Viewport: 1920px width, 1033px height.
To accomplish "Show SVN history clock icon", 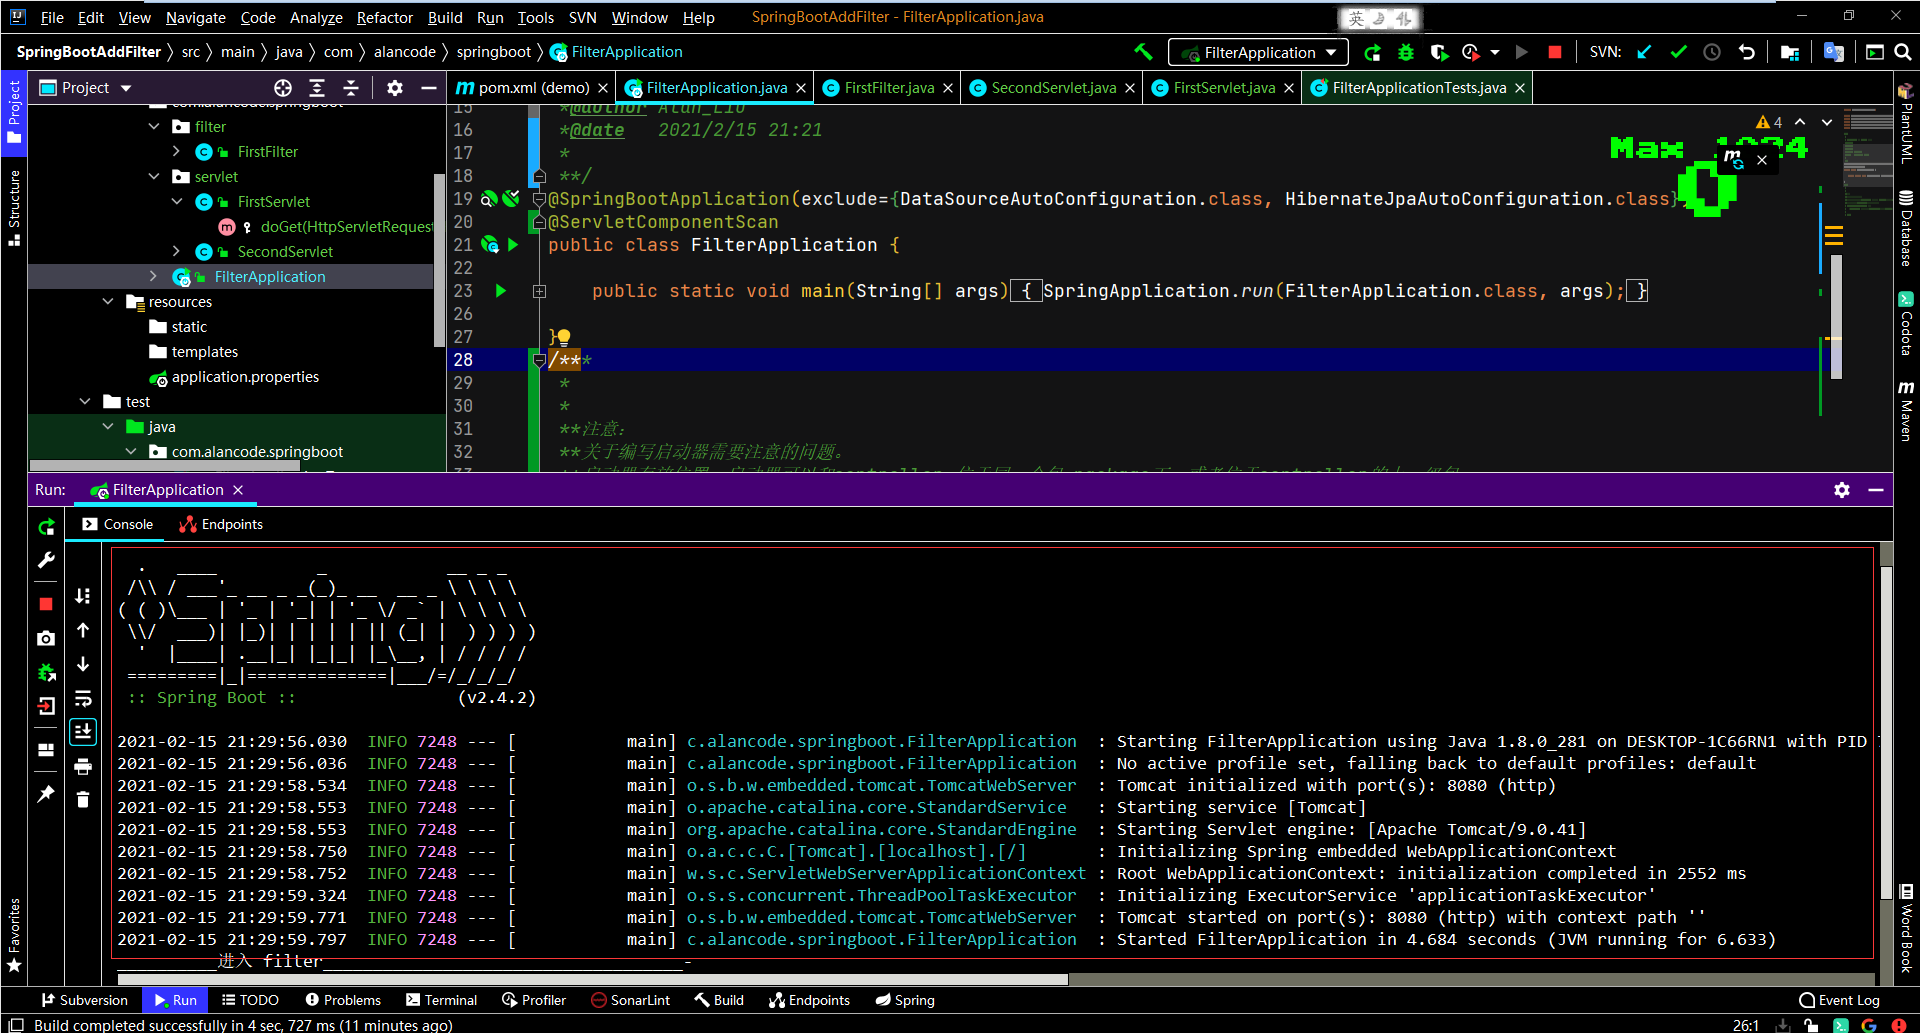I will tap(1712, 52).
